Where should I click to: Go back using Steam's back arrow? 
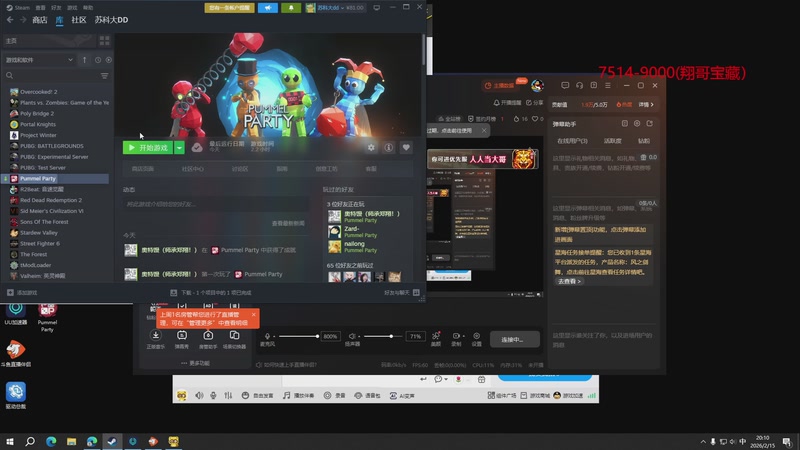click(10, 20)
